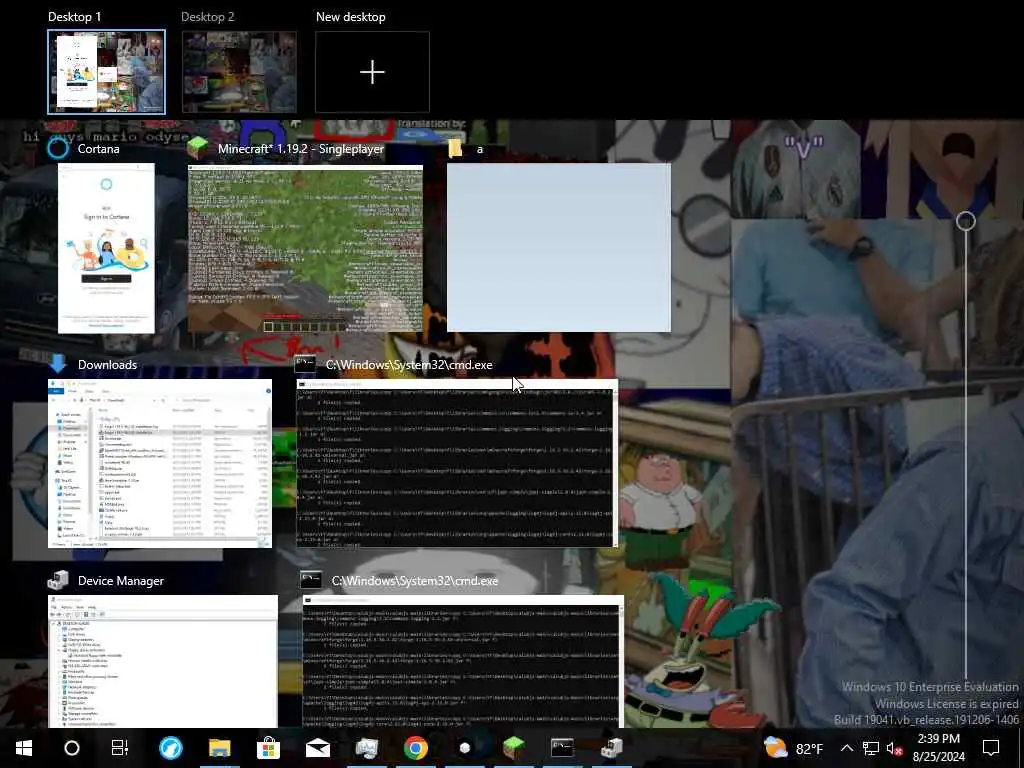Toggle the Task View taskbar button

(120, 748)
